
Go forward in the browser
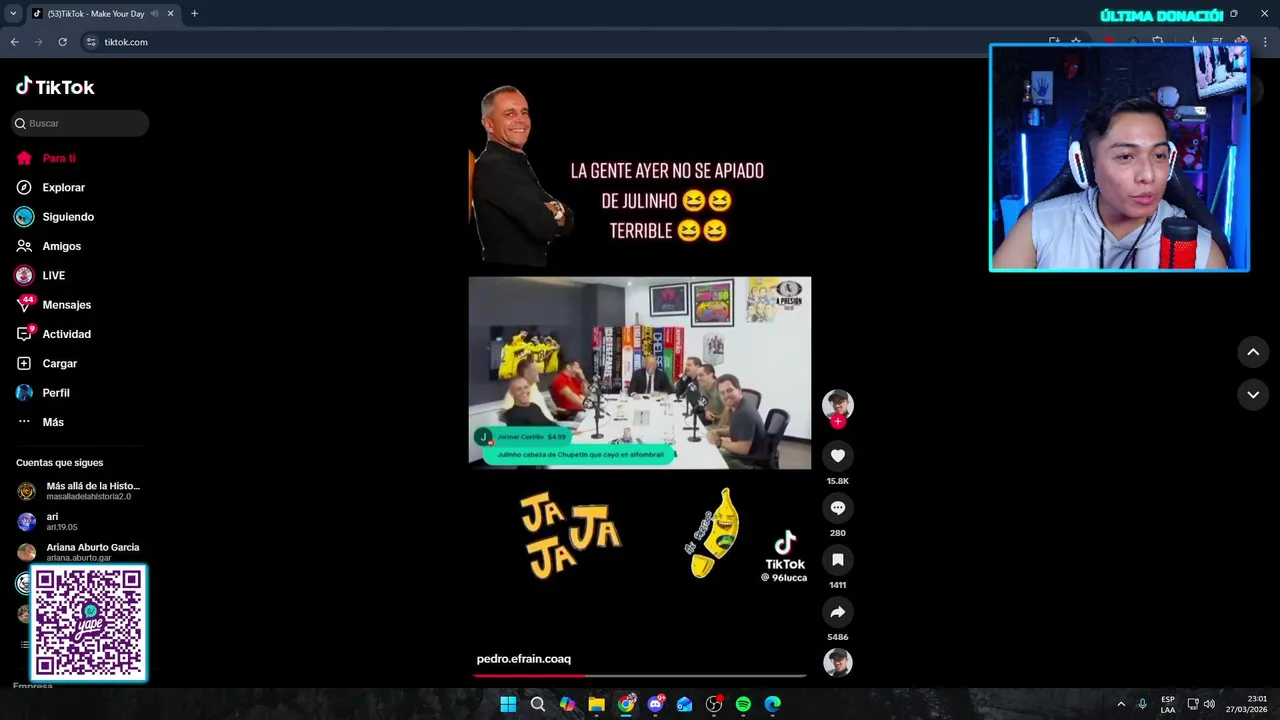[x=39, y=42]
